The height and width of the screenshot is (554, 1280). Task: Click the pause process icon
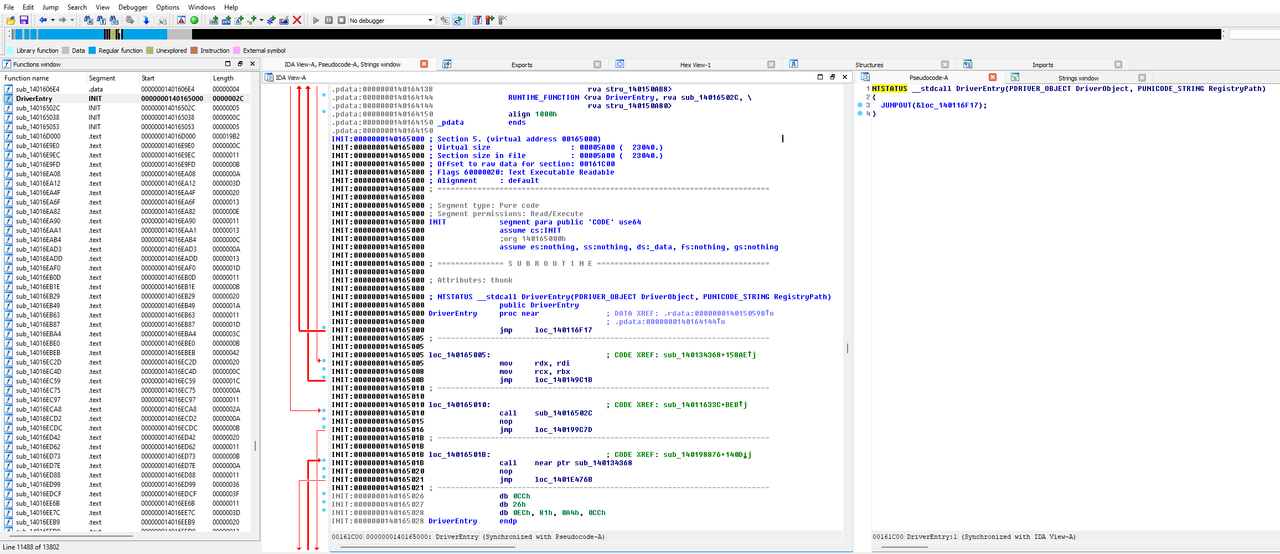(329, 20)
